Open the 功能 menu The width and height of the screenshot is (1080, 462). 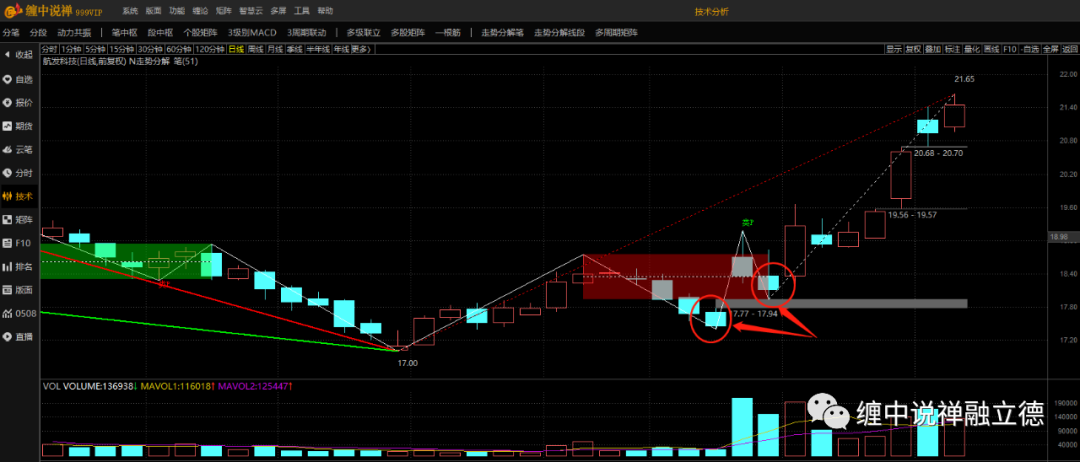177,11
